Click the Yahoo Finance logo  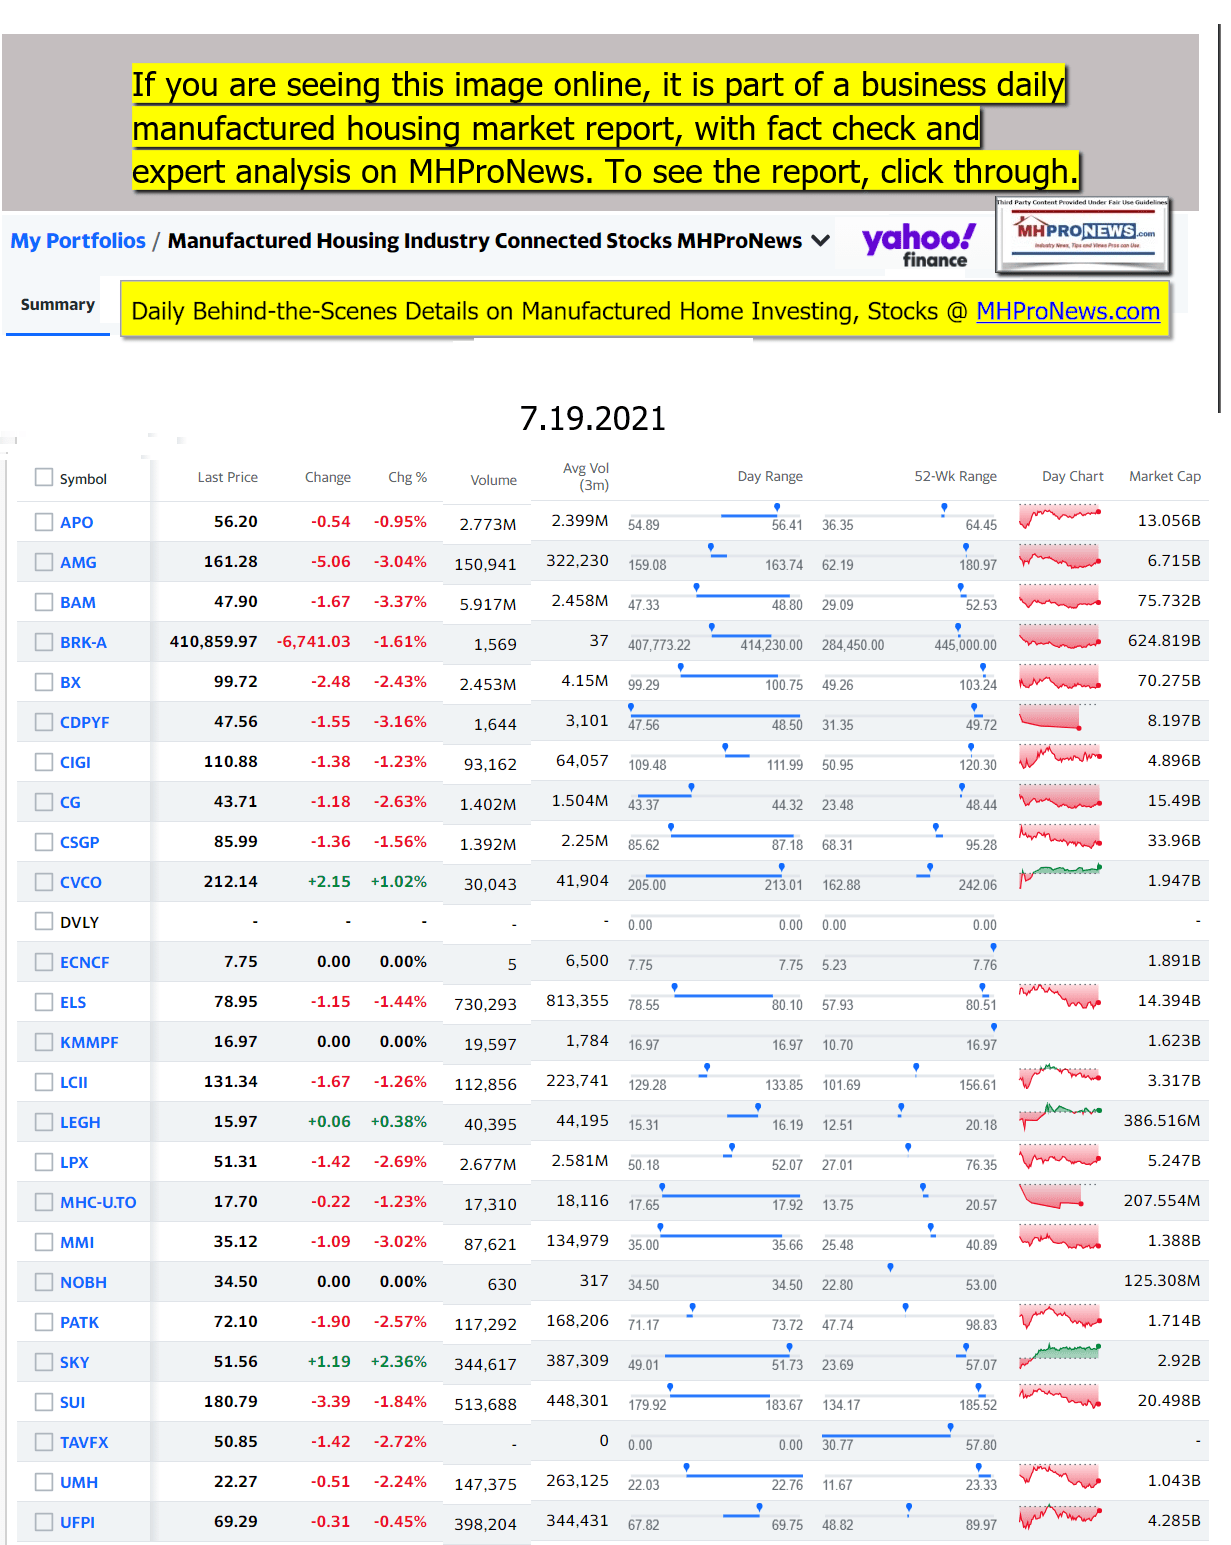point(917,245)
